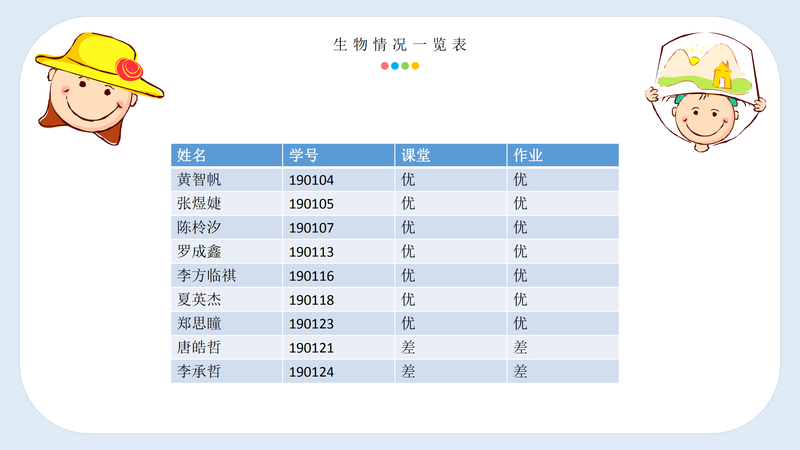The image size is (800, 450).
Task: Click the 课堂 grade 优 in row 190105
Action: [408, 204]
